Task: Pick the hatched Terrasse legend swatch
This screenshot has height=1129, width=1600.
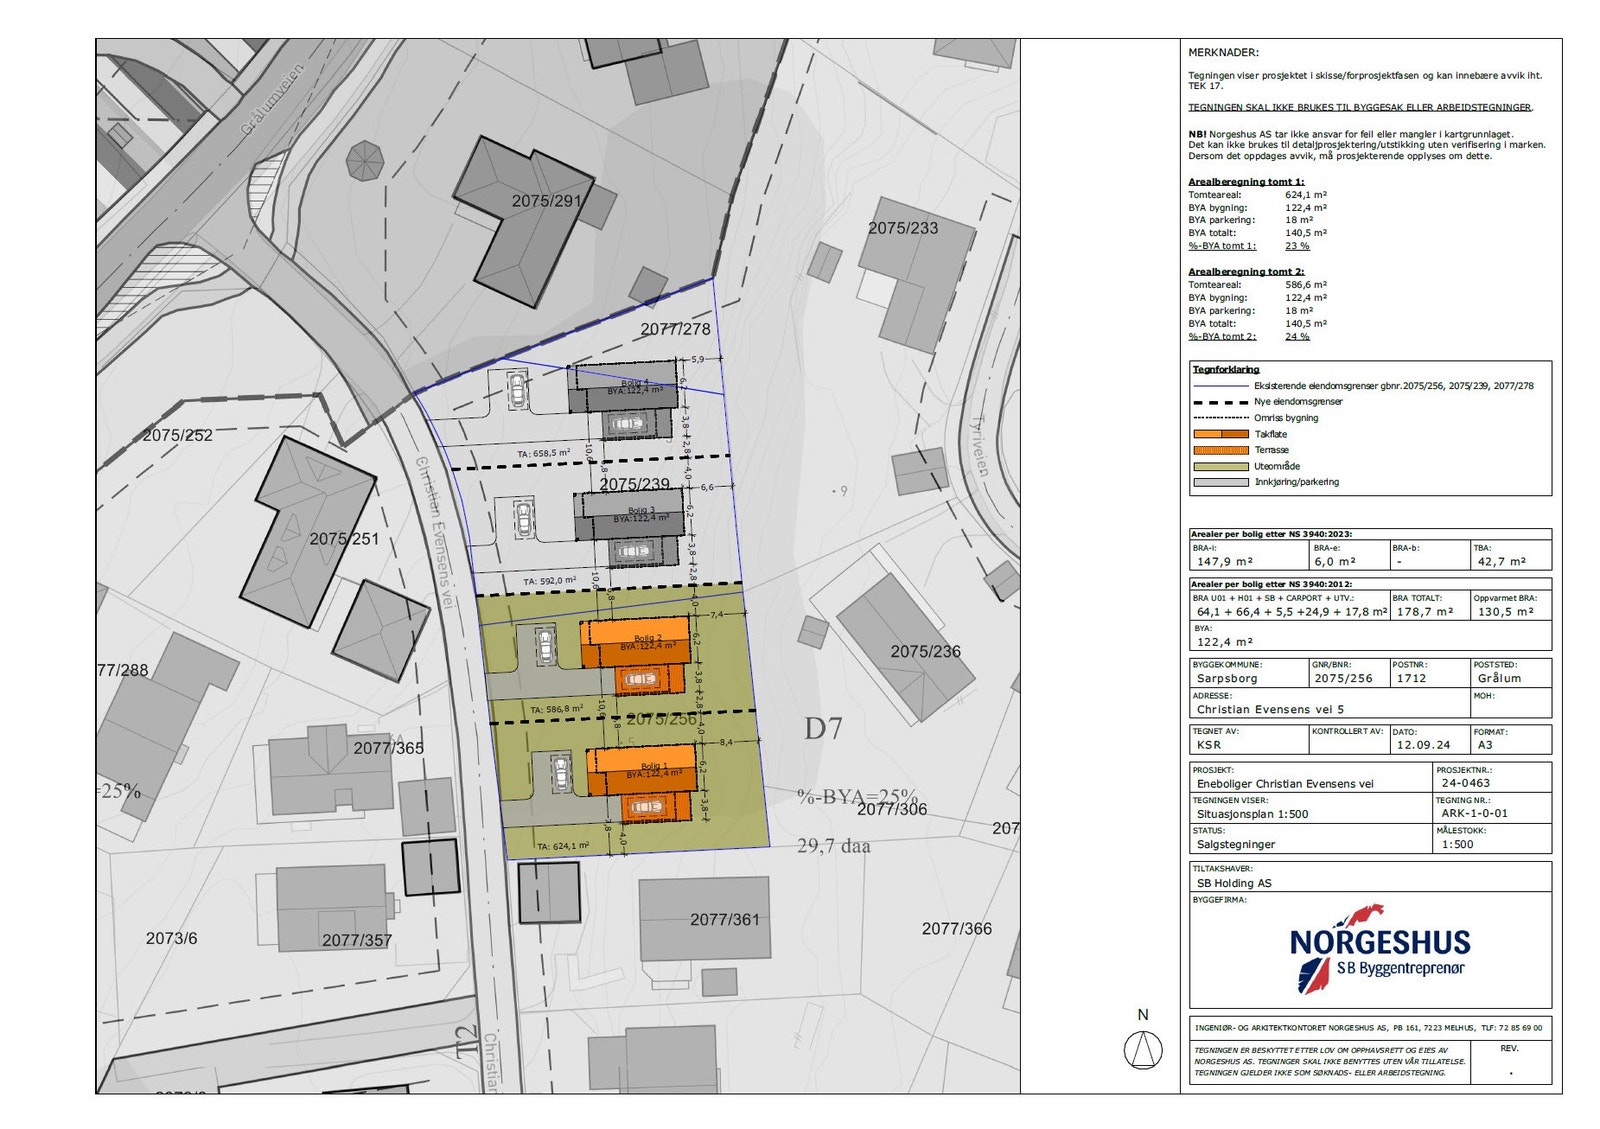Action: click(1221, 450)
